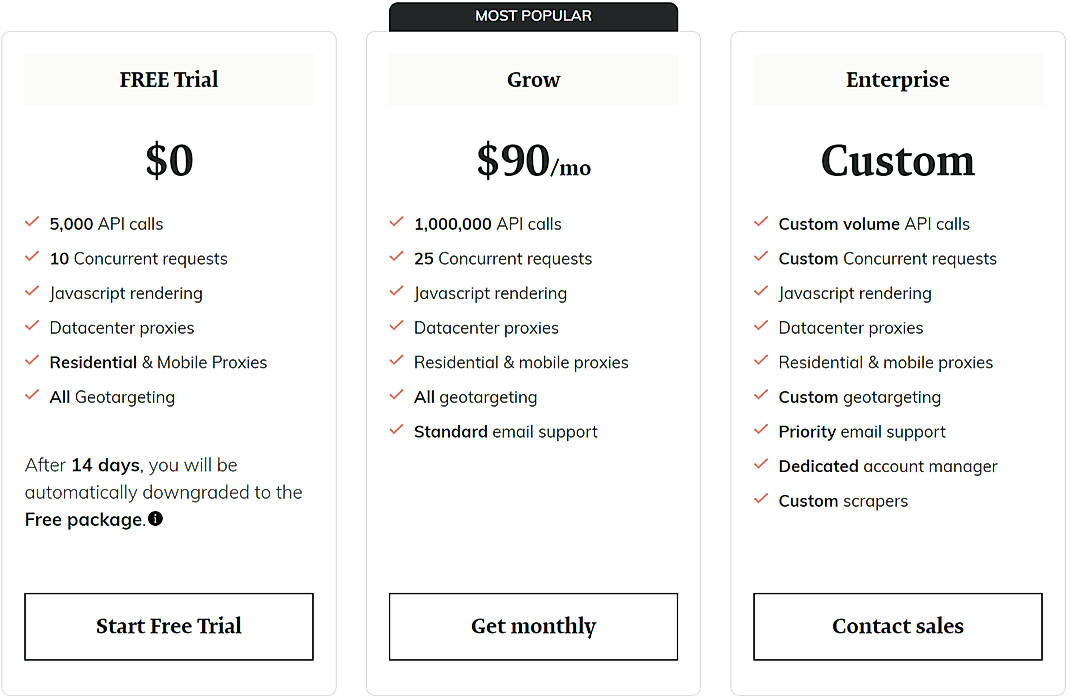Click the info icon after Free package

154,519
